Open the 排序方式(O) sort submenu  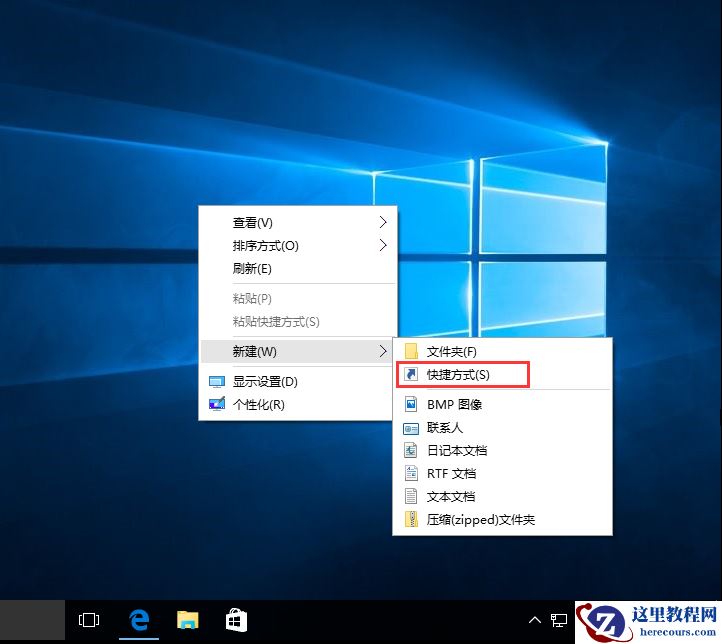[x=297, y=246]
